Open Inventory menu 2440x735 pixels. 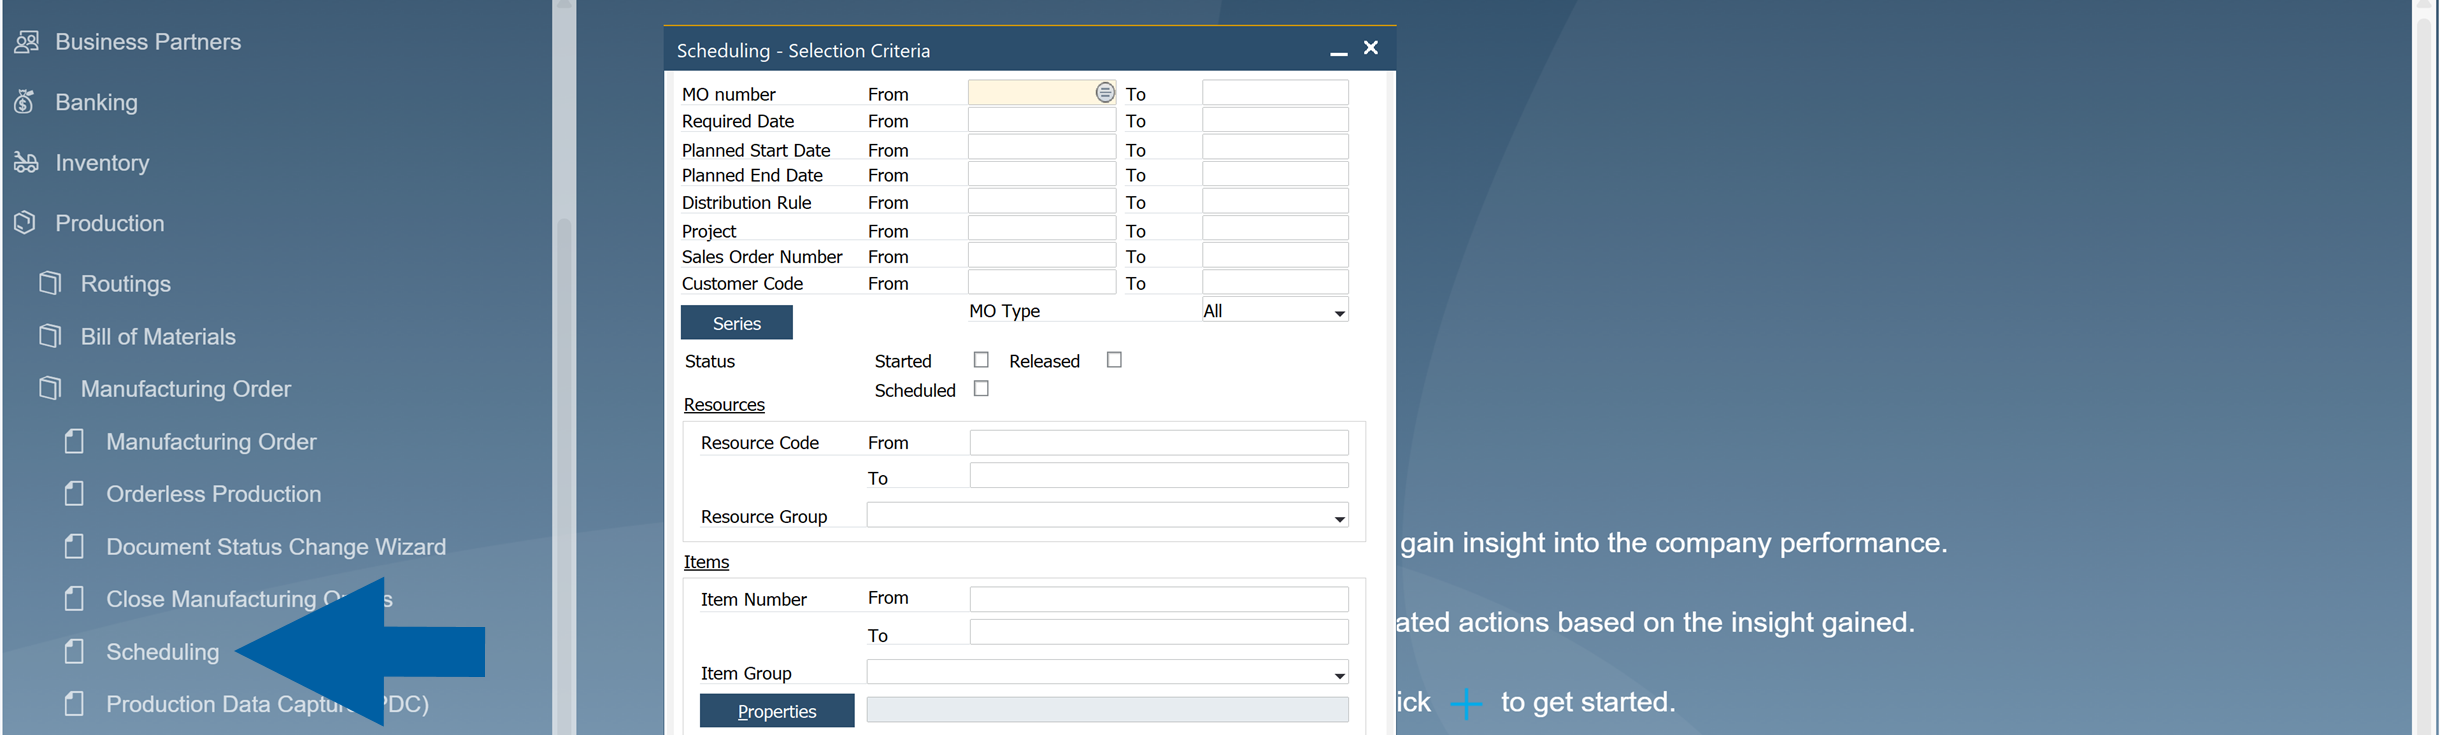(102, 162)
